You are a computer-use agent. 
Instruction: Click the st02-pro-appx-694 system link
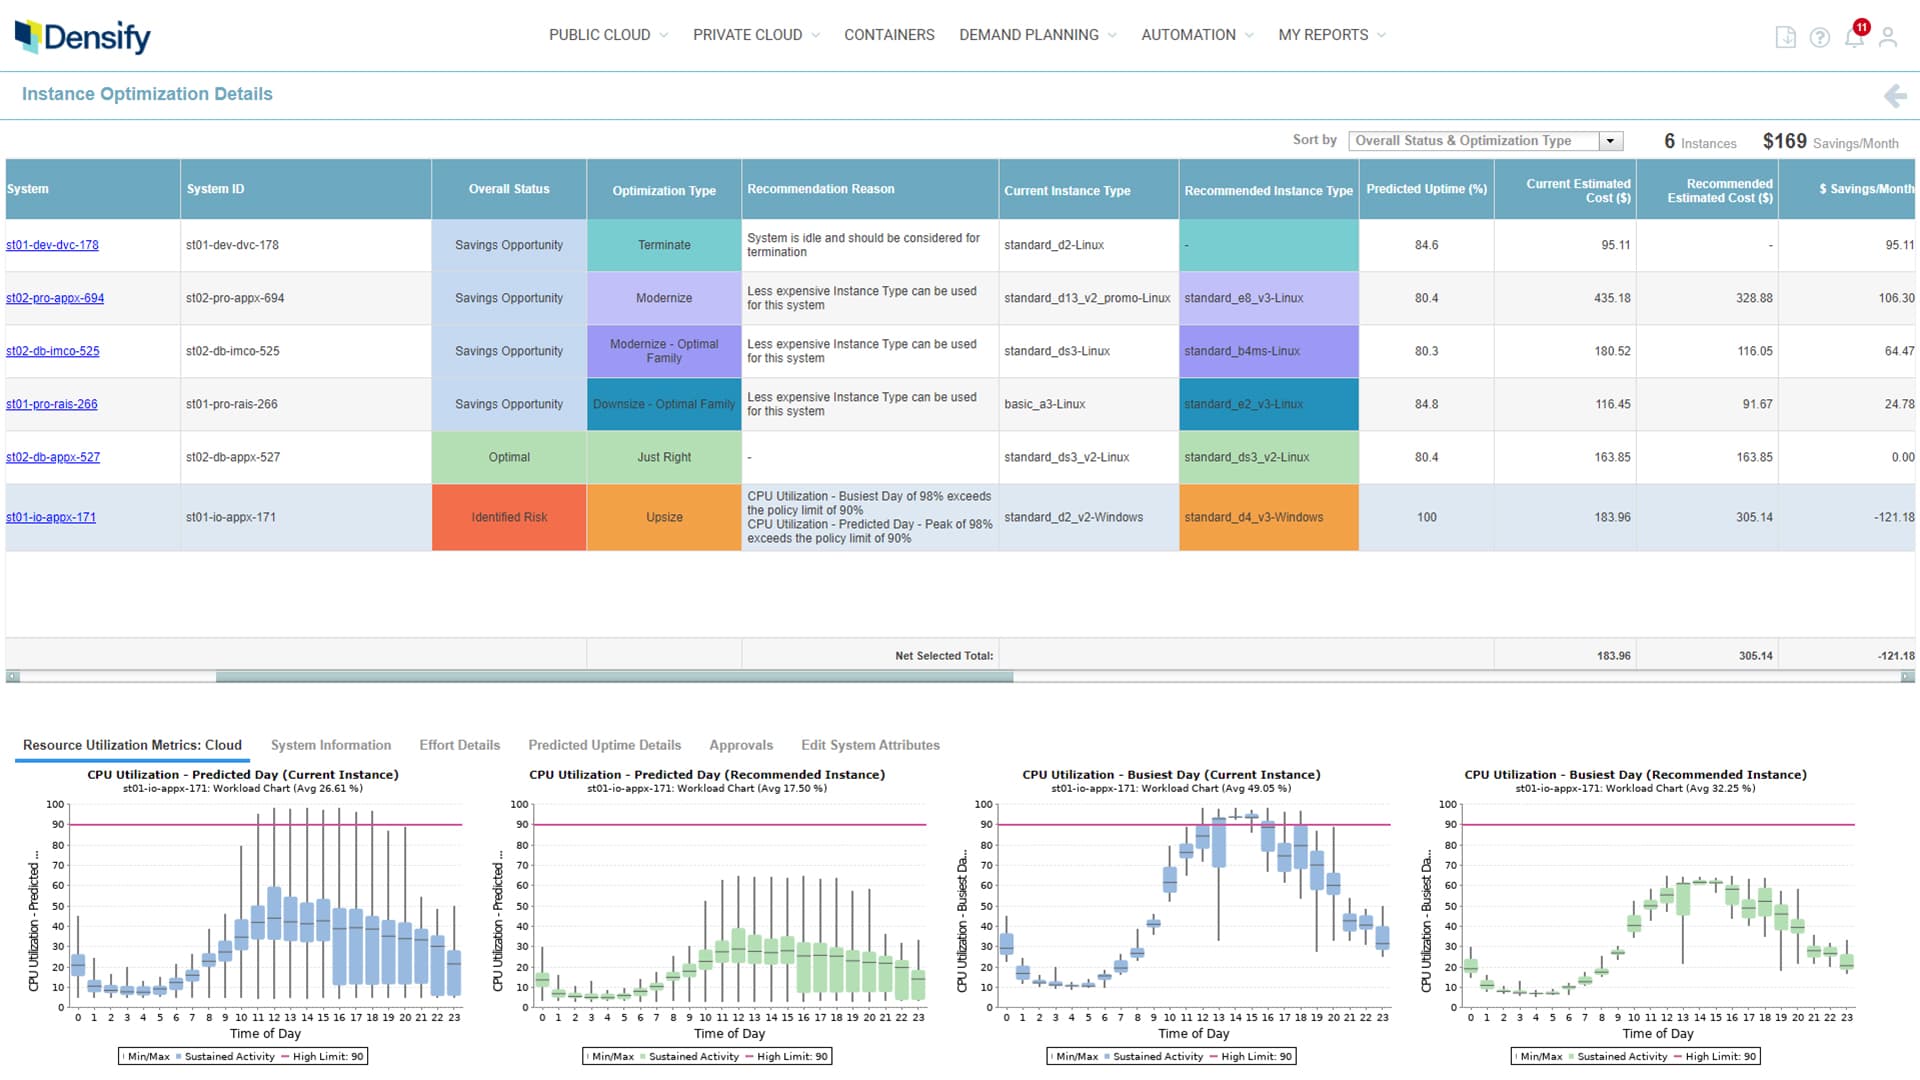click(x=55, y=298)
